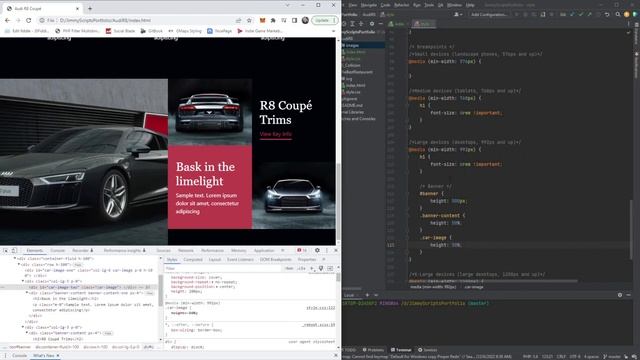Expand more DevTools tabs chevron

(282, 250)
